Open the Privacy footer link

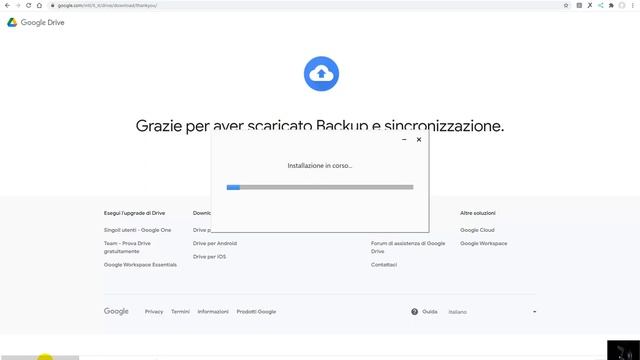pyautogui.click(x=154, y=312)
